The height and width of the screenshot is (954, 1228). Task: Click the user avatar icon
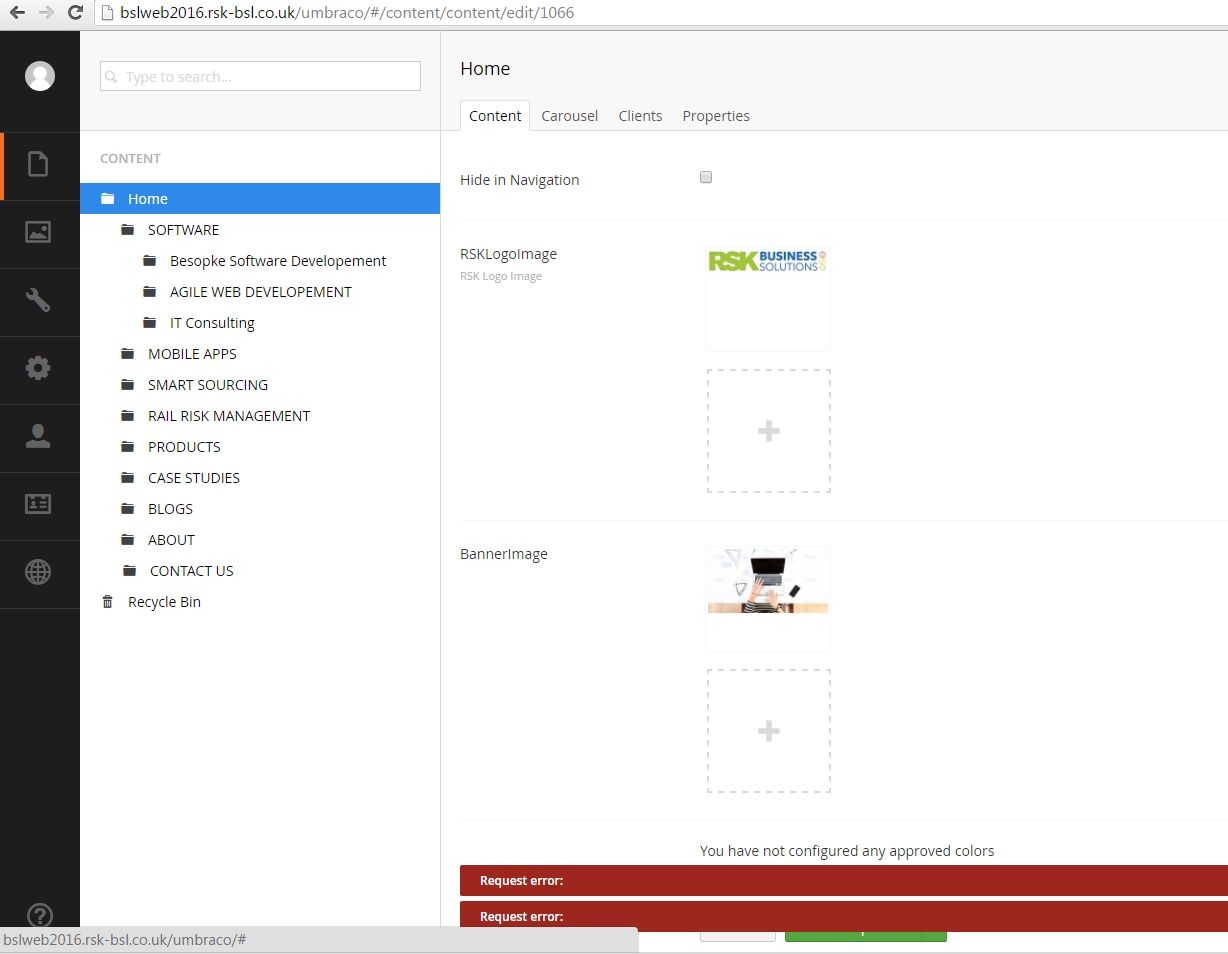tap(40, 76)
